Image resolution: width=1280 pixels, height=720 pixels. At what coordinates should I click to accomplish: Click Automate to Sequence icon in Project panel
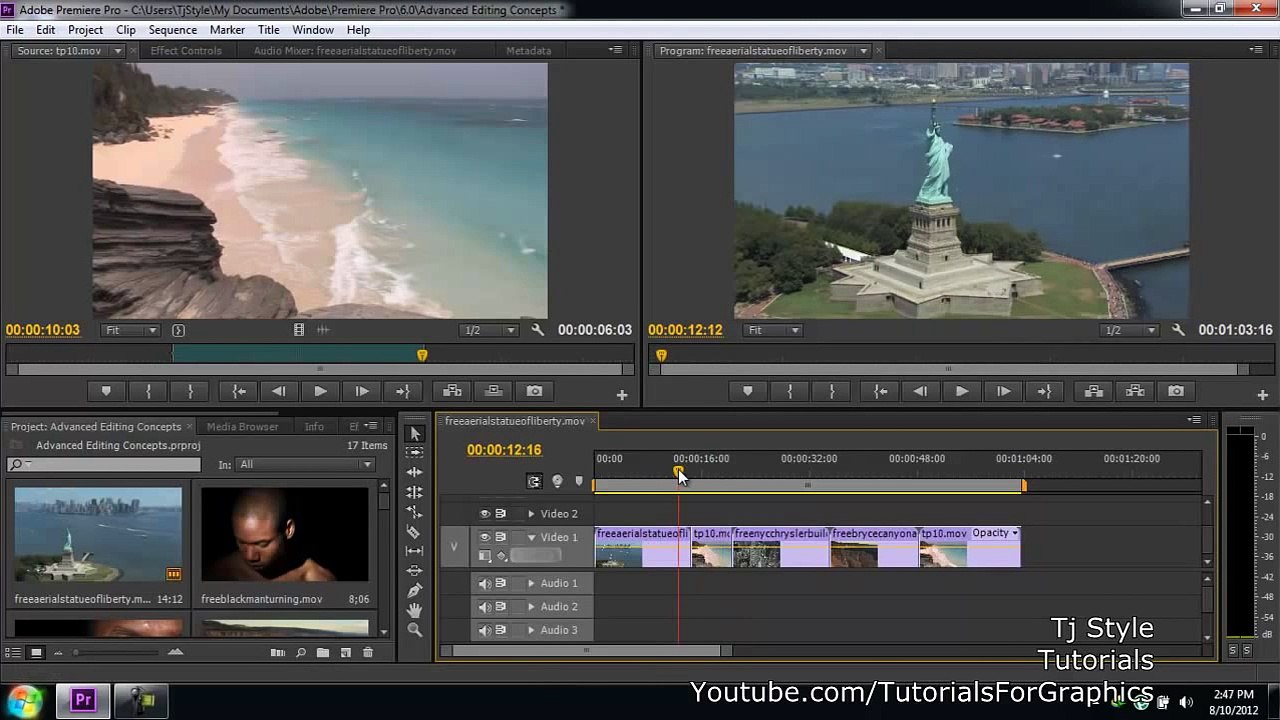[x=278, y=653]
